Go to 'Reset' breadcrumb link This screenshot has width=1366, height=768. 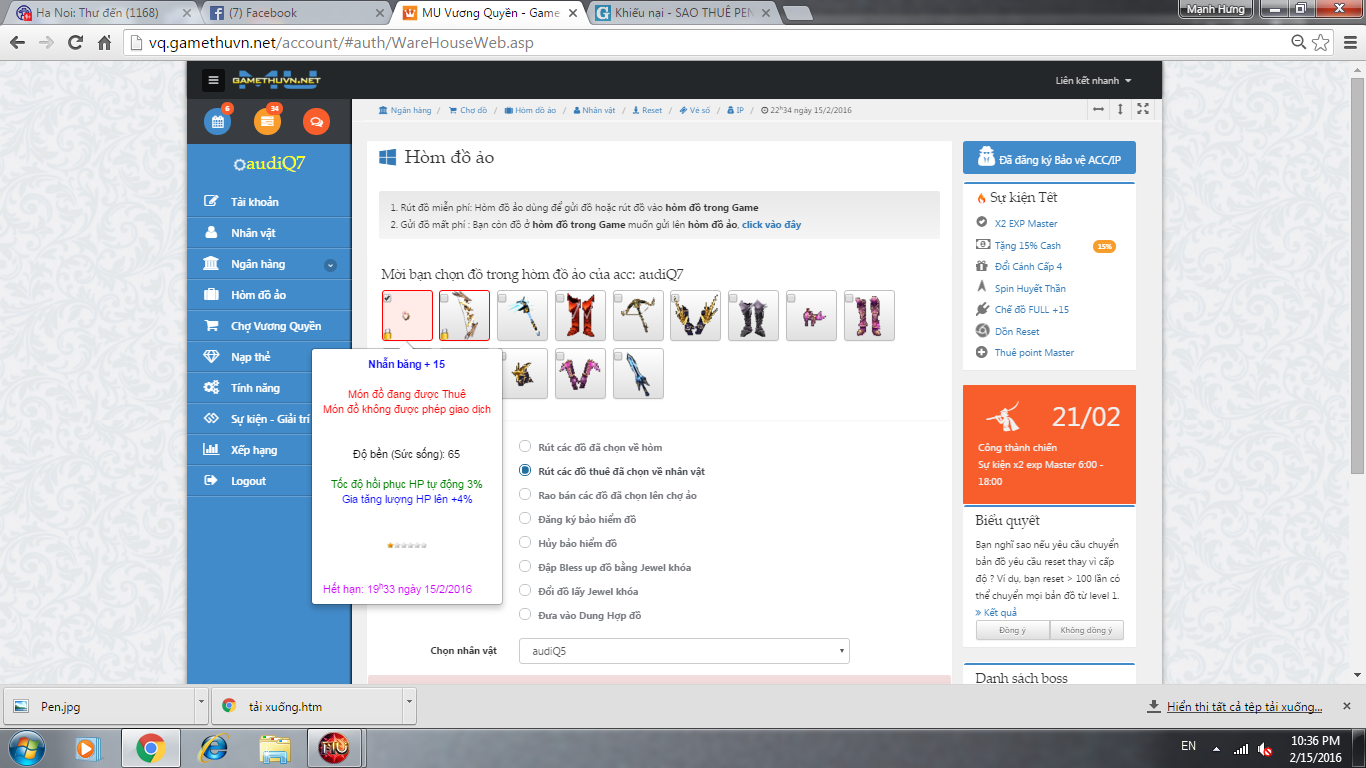click(x=647, y=110)
